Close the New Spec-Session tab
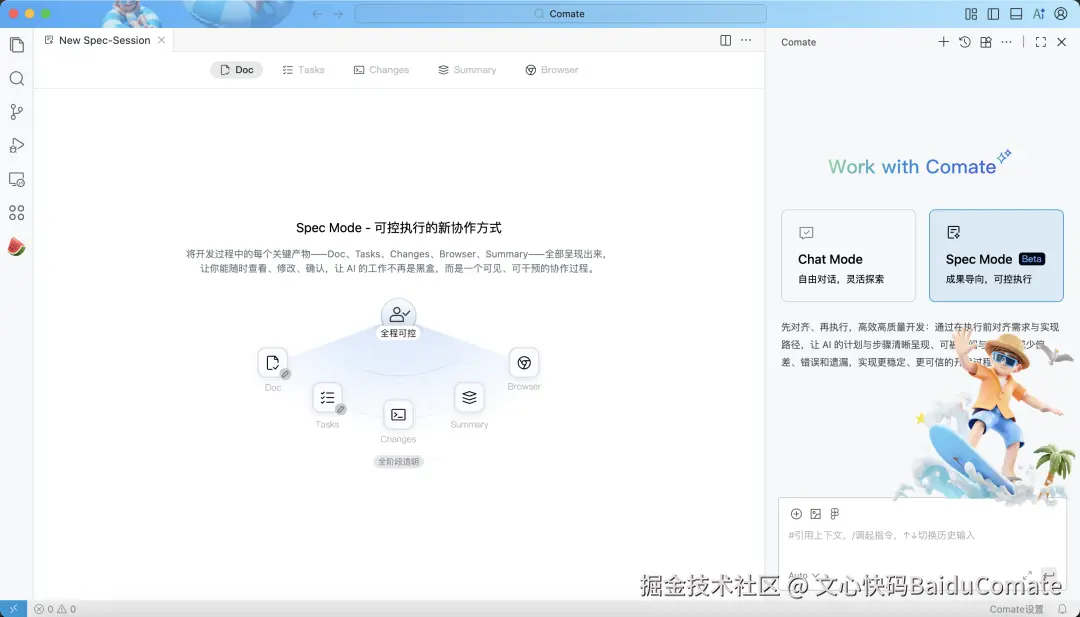Image resolution: width=1080 pixels, height=617 pixels. click(161, 41)
